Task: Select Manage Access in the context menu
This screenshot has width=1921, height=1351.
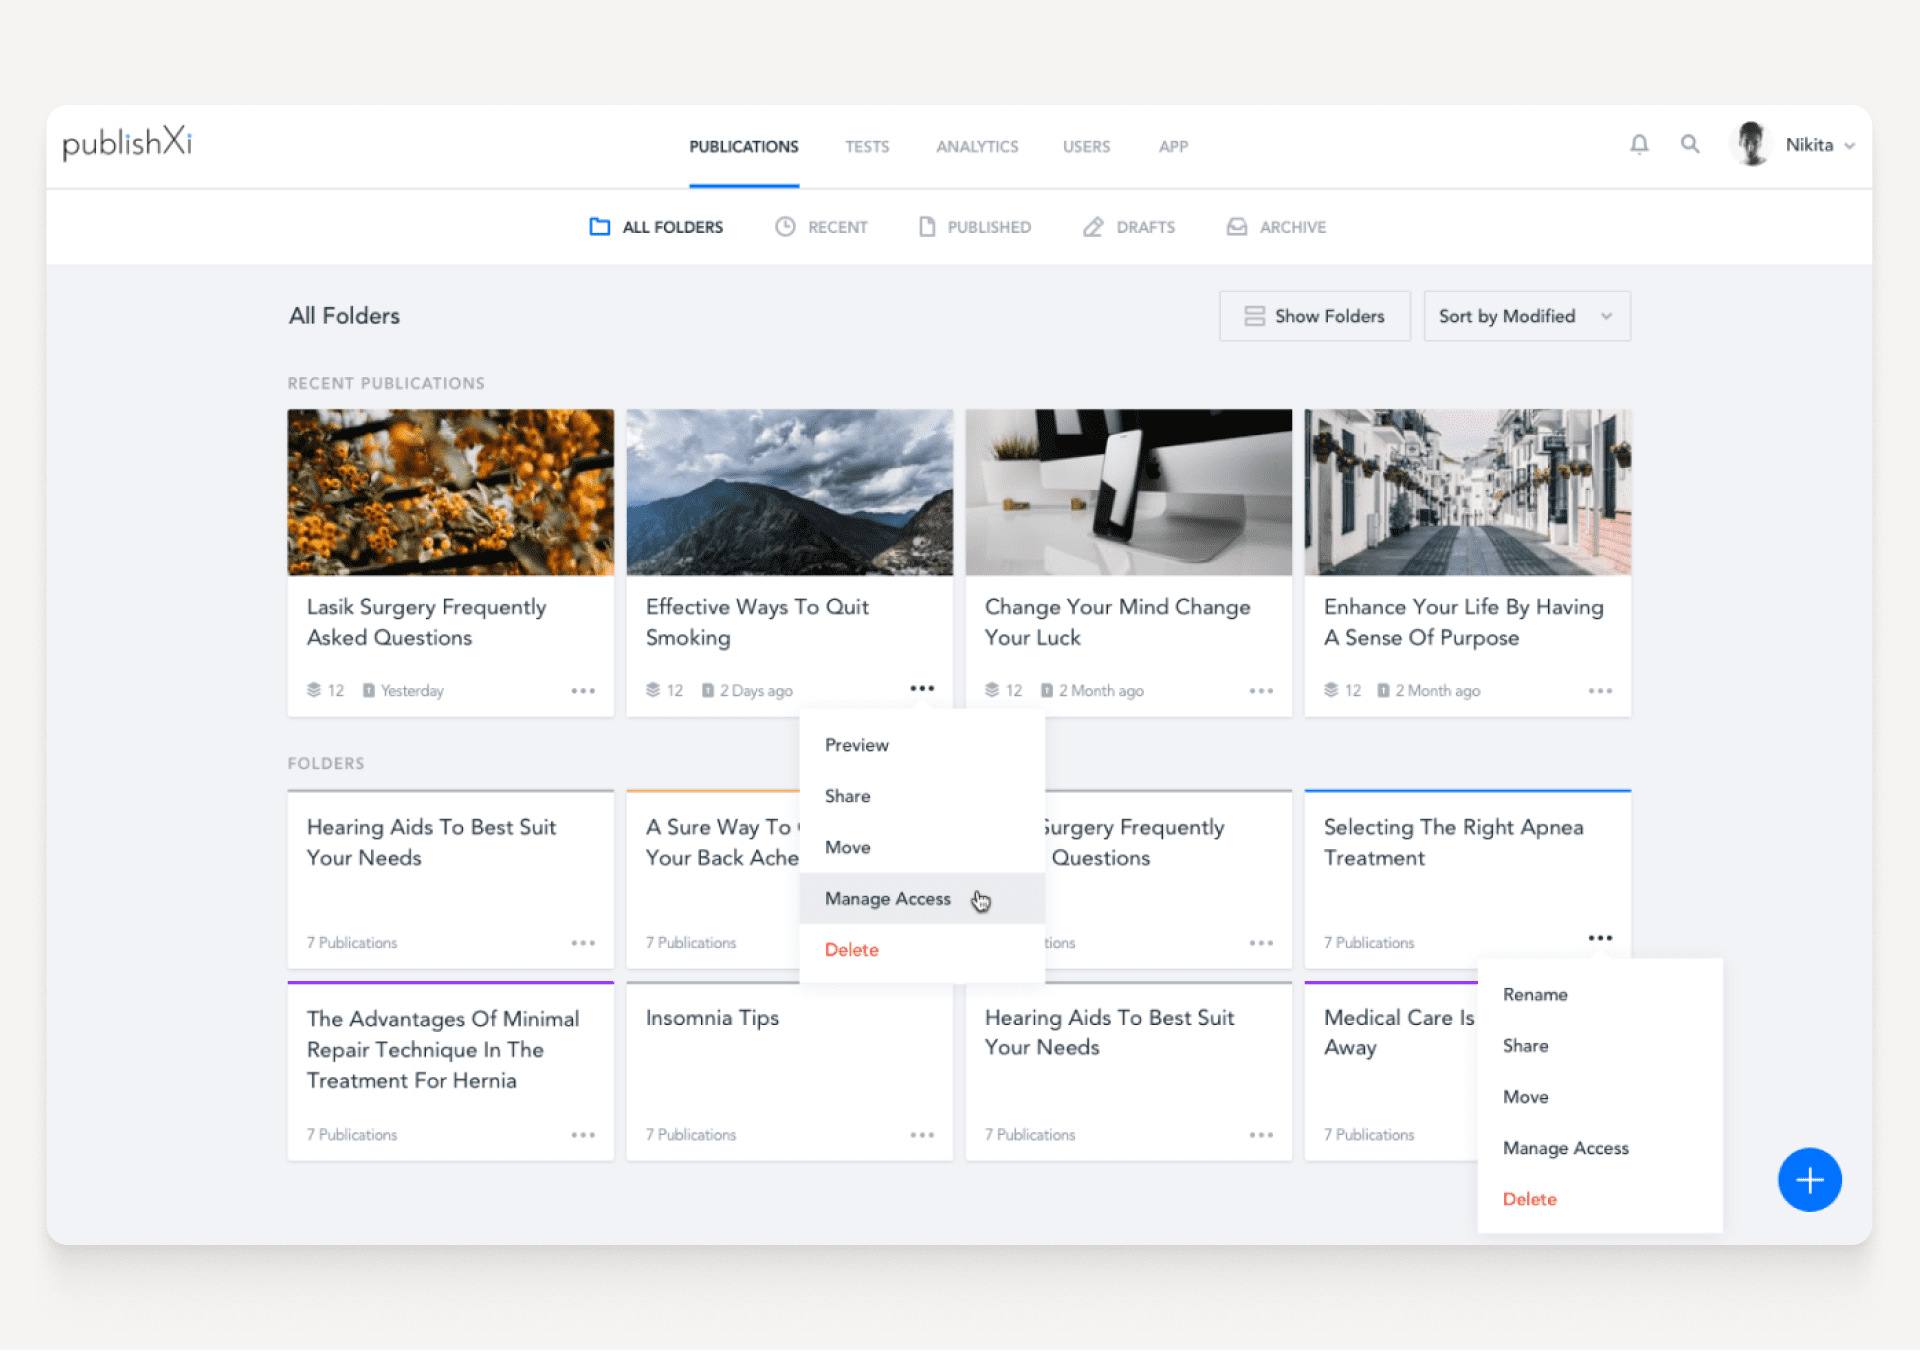Action: point(887,898)
